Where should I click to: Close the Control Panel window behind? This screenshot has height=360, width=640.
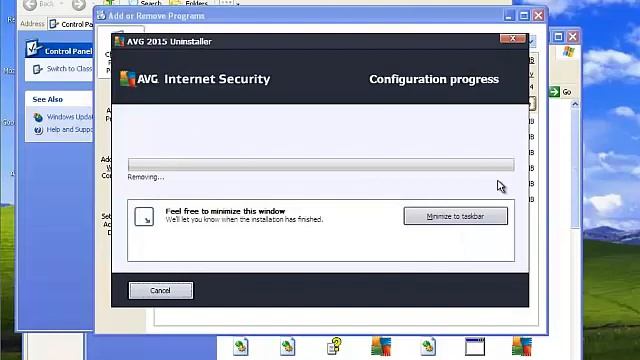point(573,37)
